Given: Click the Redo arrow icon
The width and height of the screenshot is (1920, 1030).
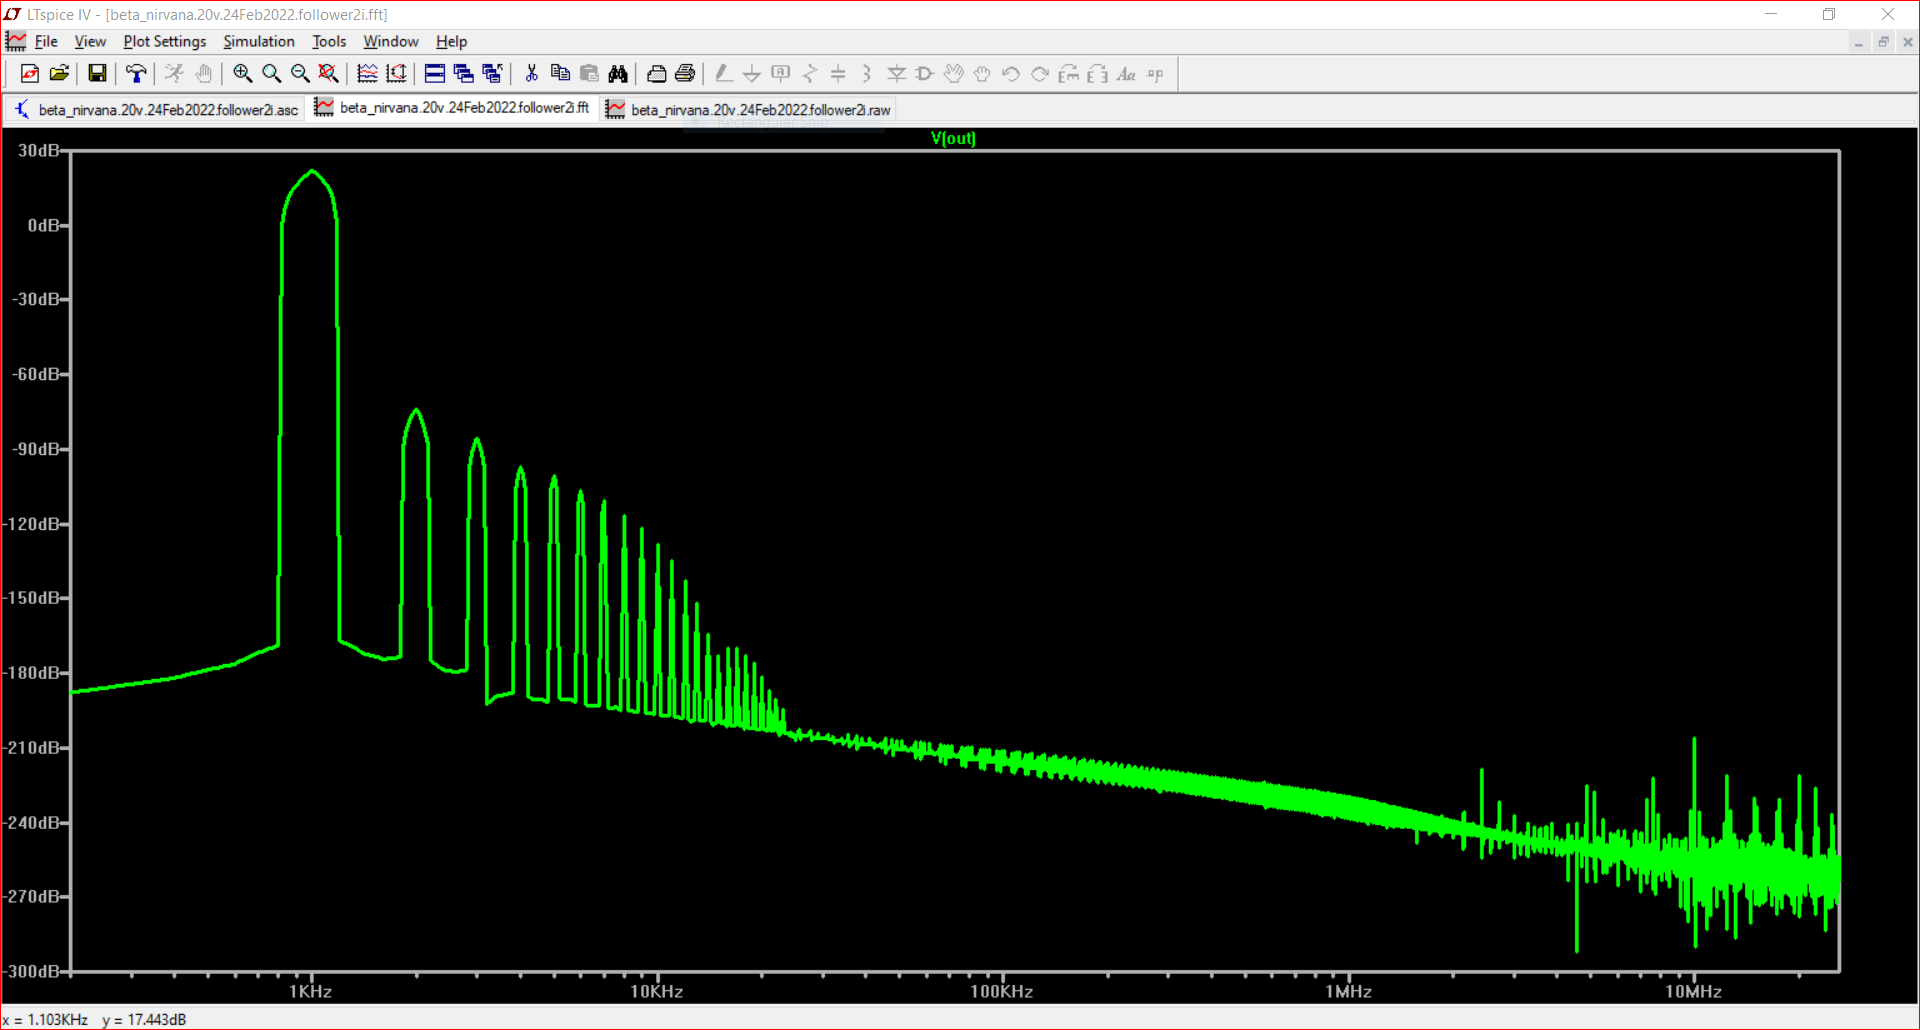Looking at the screenshot, I should [x=1040, y=73].
